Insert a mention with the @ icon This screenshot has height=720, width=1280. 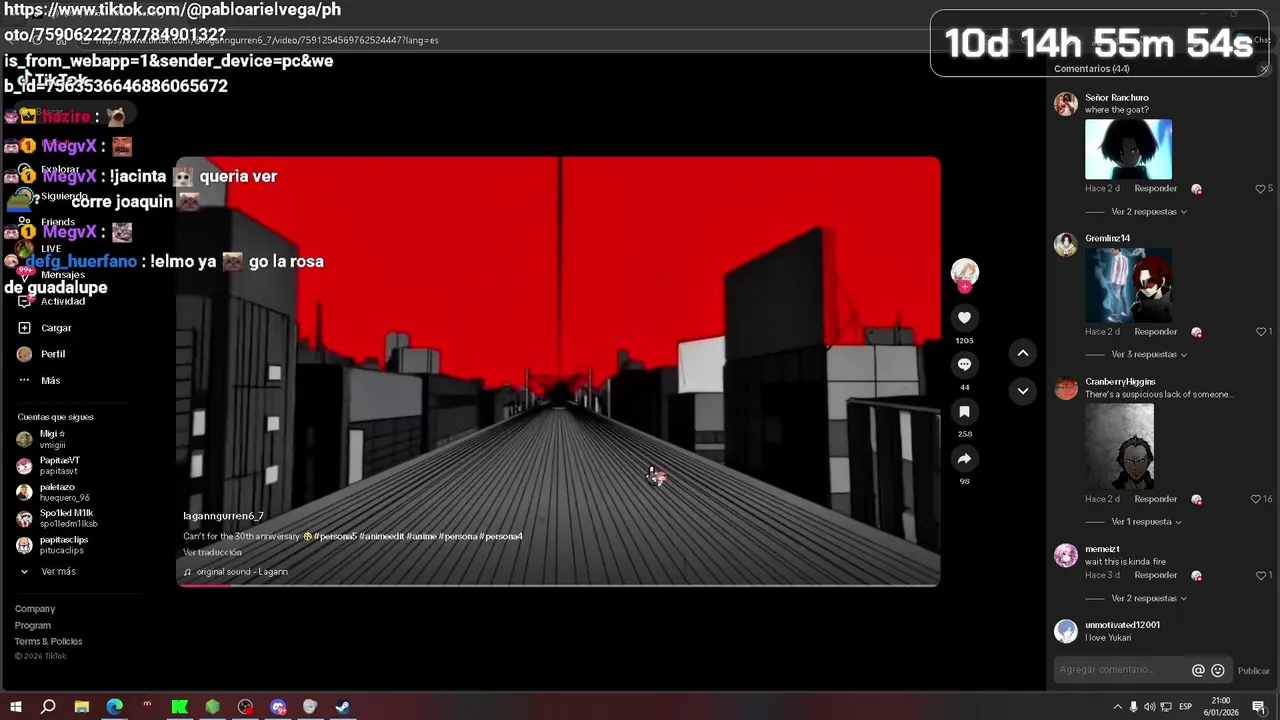pos(1198,670)
